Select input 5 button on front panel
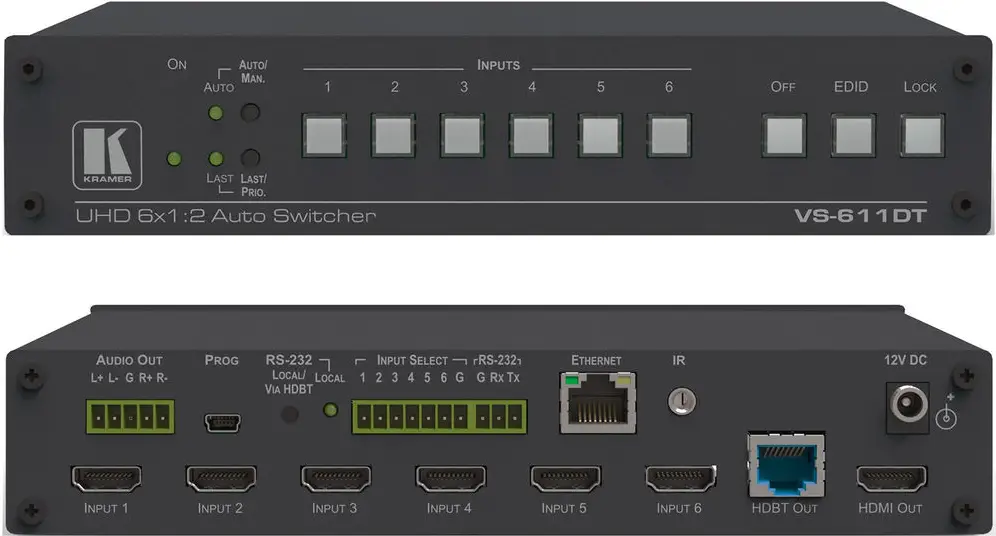996x536 pixels. (600, 136)
